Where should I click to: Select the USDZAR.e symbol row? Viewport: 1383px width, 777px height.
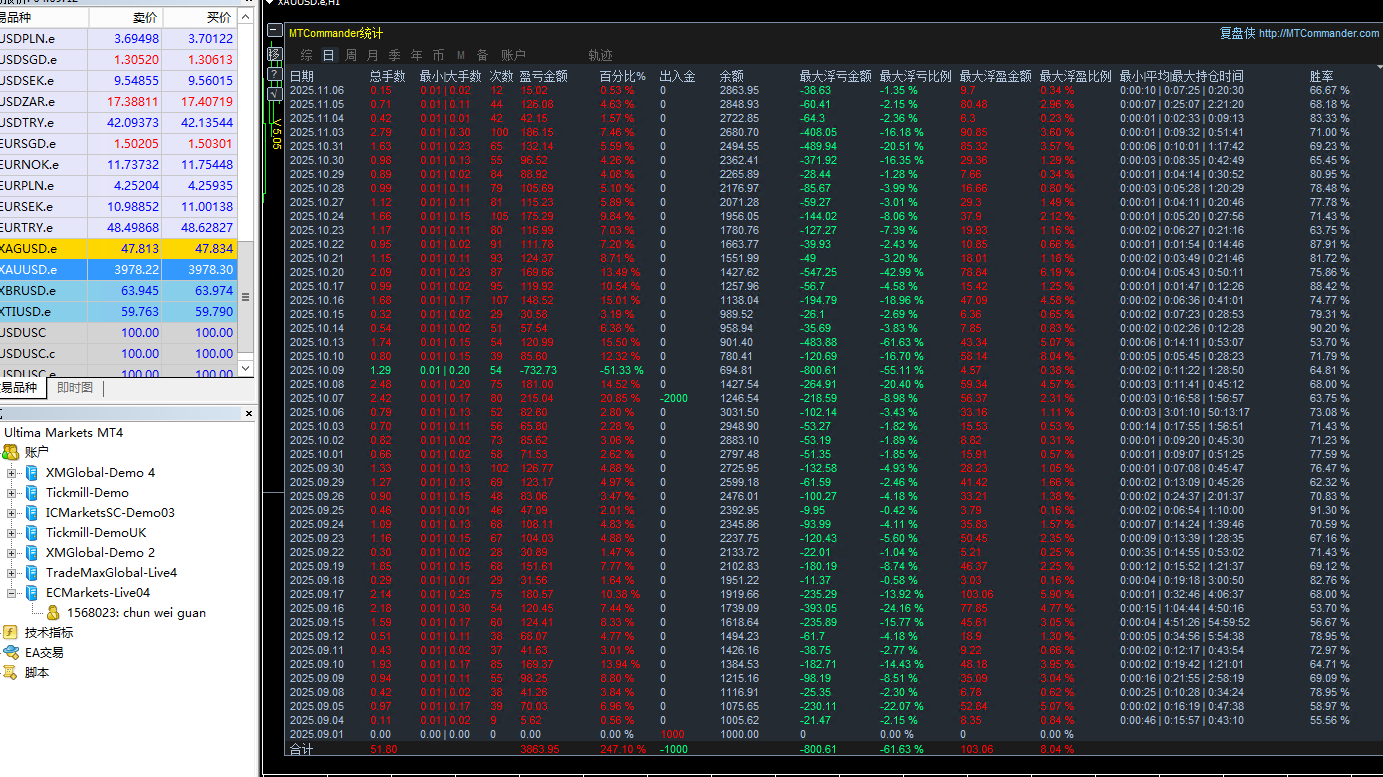pyautogui.click(x=119, y=101)
